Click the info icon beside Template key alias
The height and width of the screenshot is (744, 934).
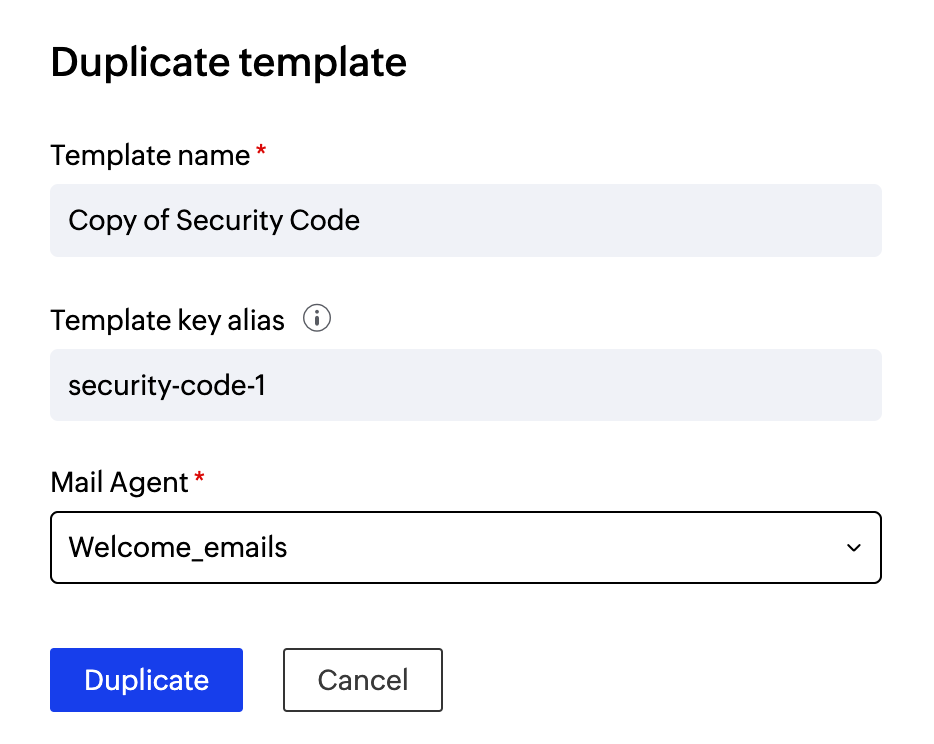pos(316,320)
